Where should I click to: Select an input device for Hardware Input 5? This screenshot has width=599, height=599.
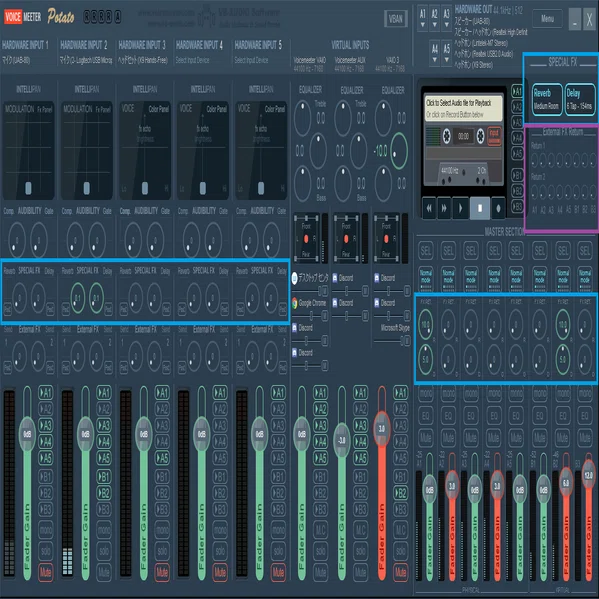click(x=251, y=60)
